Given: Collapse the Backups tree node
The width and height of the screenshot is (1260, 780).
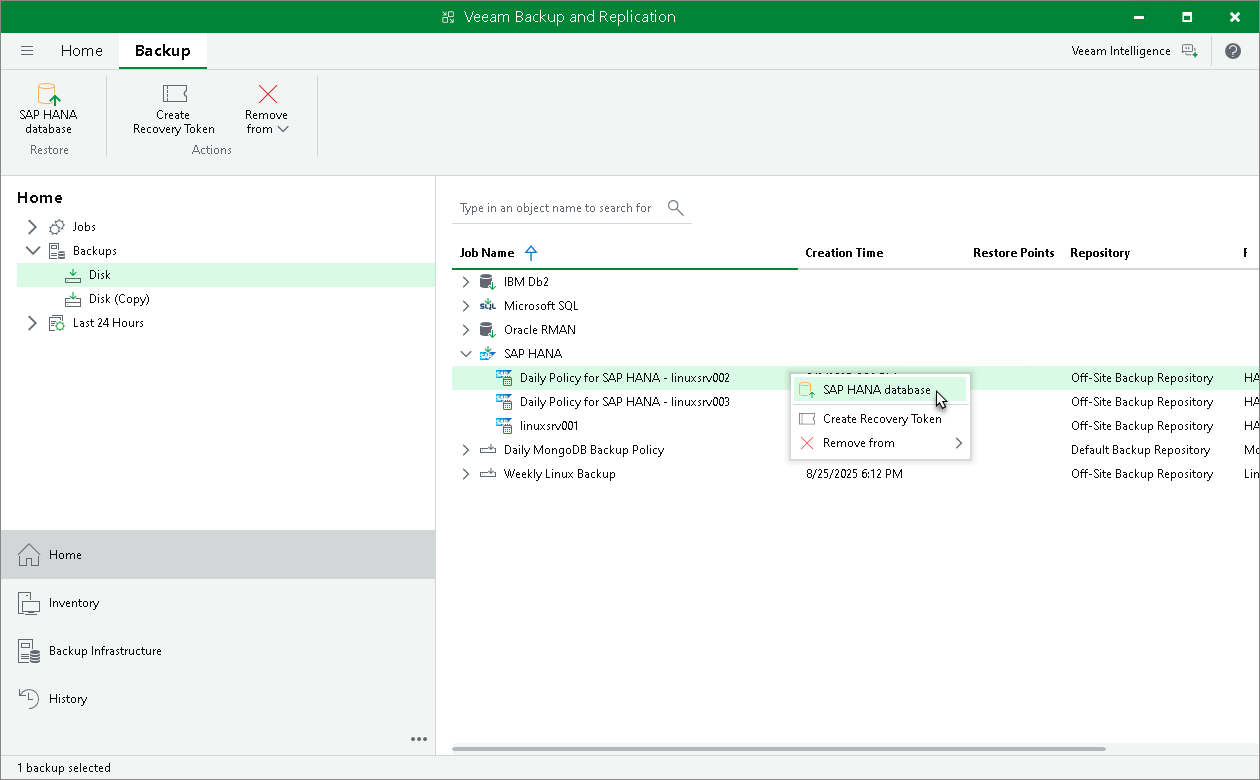Looking at the screenshot, I should 32,251.
